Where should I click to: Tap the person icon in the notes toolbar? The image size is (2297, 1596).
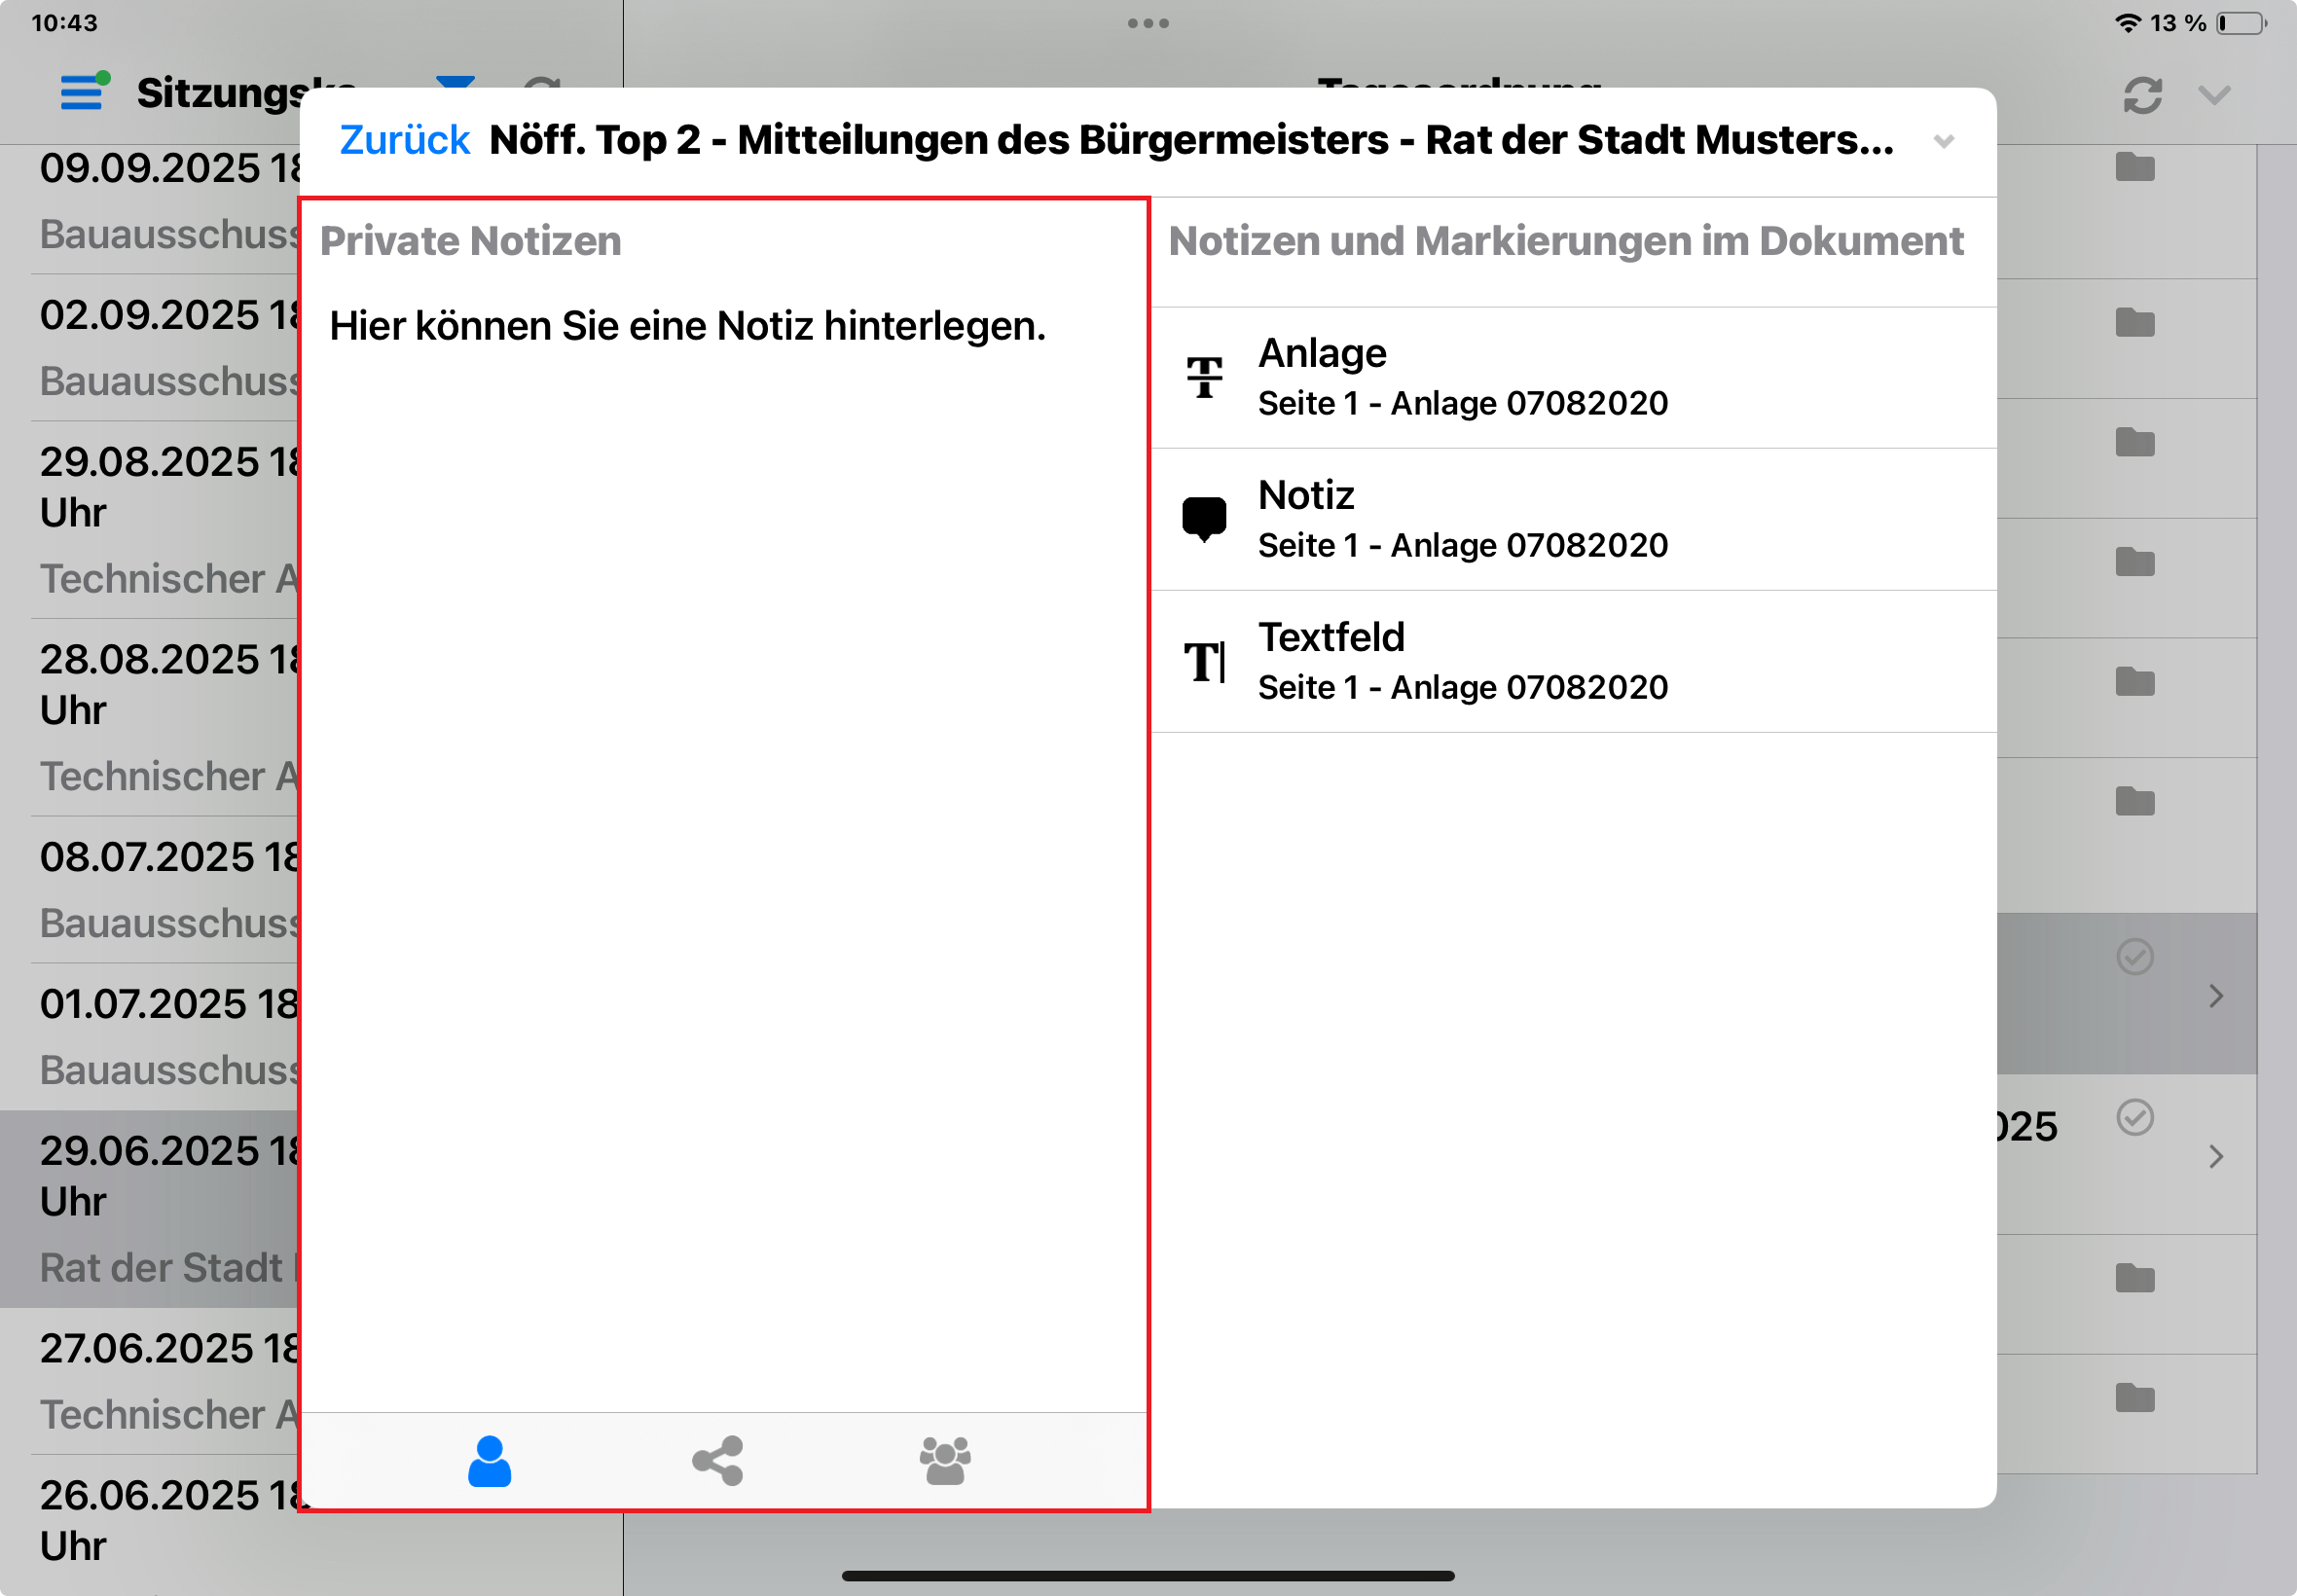point(489,1463)
